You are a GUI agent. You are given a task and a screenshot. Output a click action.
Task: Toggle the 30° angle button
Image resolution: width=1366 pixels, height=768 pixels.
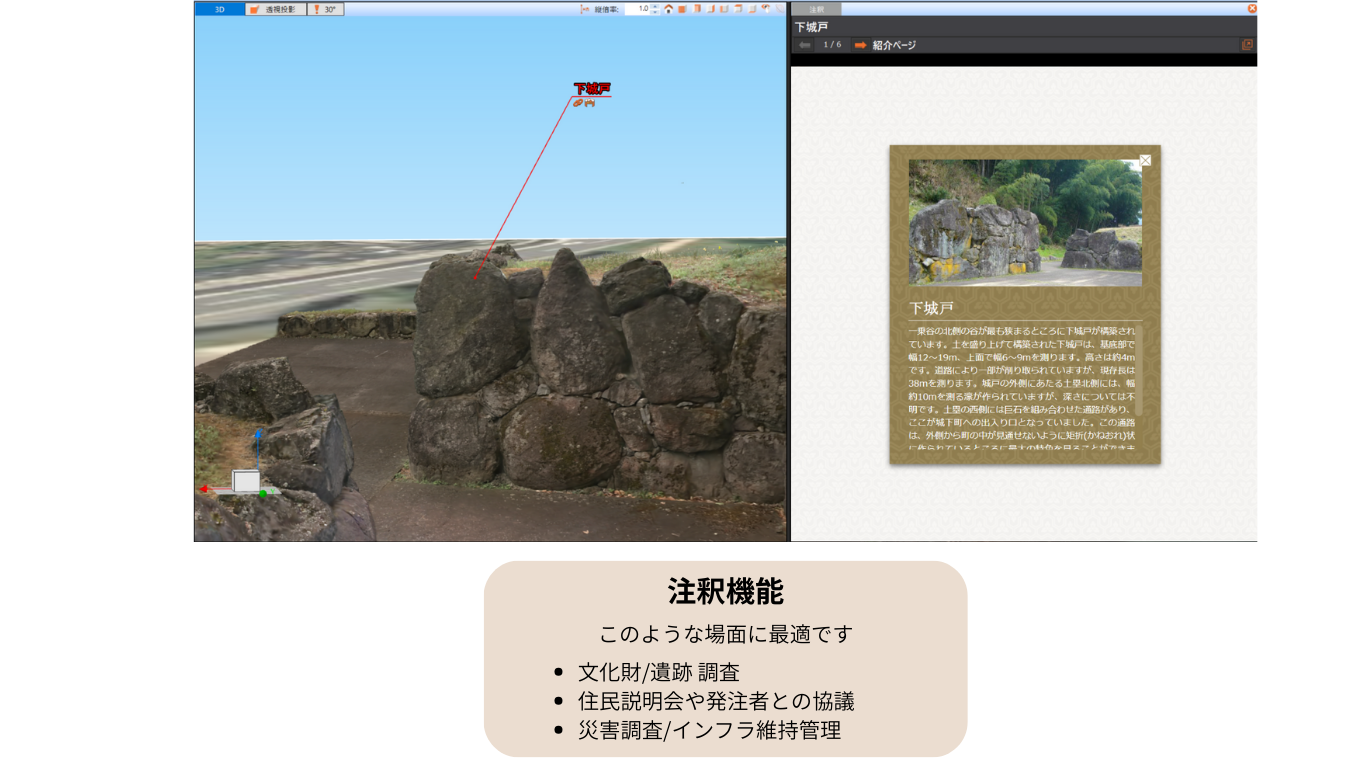tap(325, 9)
